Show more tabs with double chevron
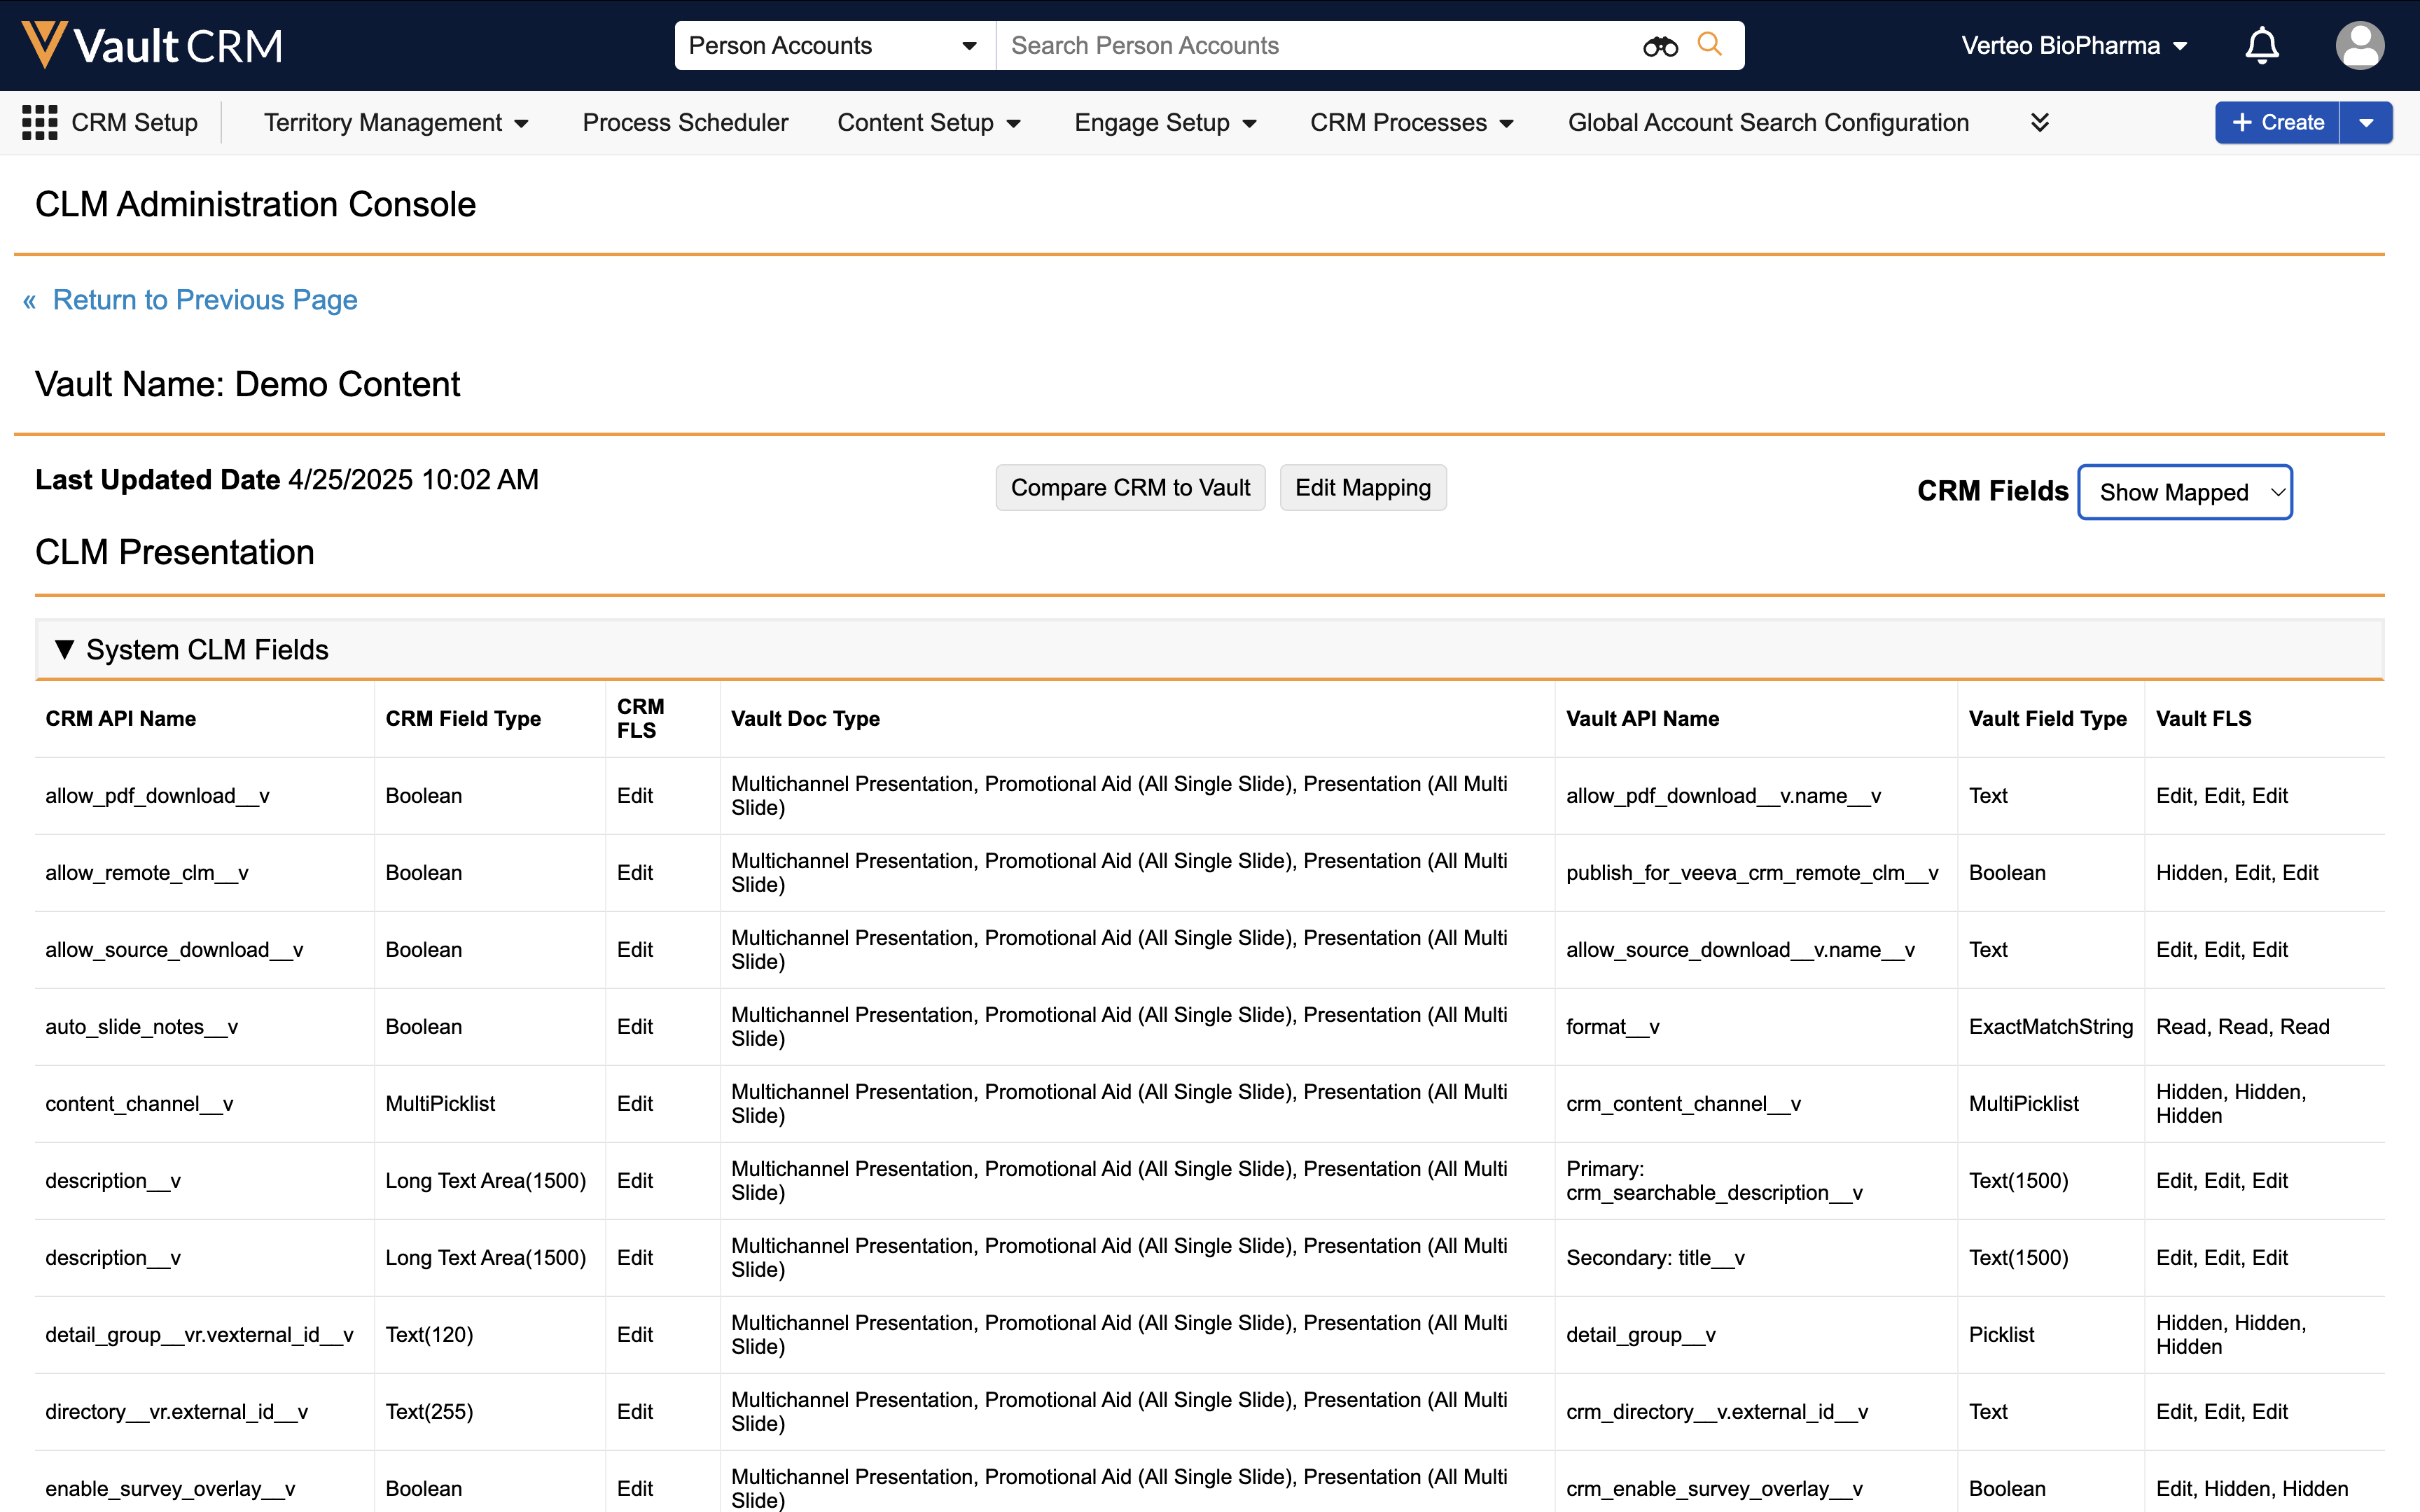Viewport: 2420px width, 1512px height. point(2040,122)
